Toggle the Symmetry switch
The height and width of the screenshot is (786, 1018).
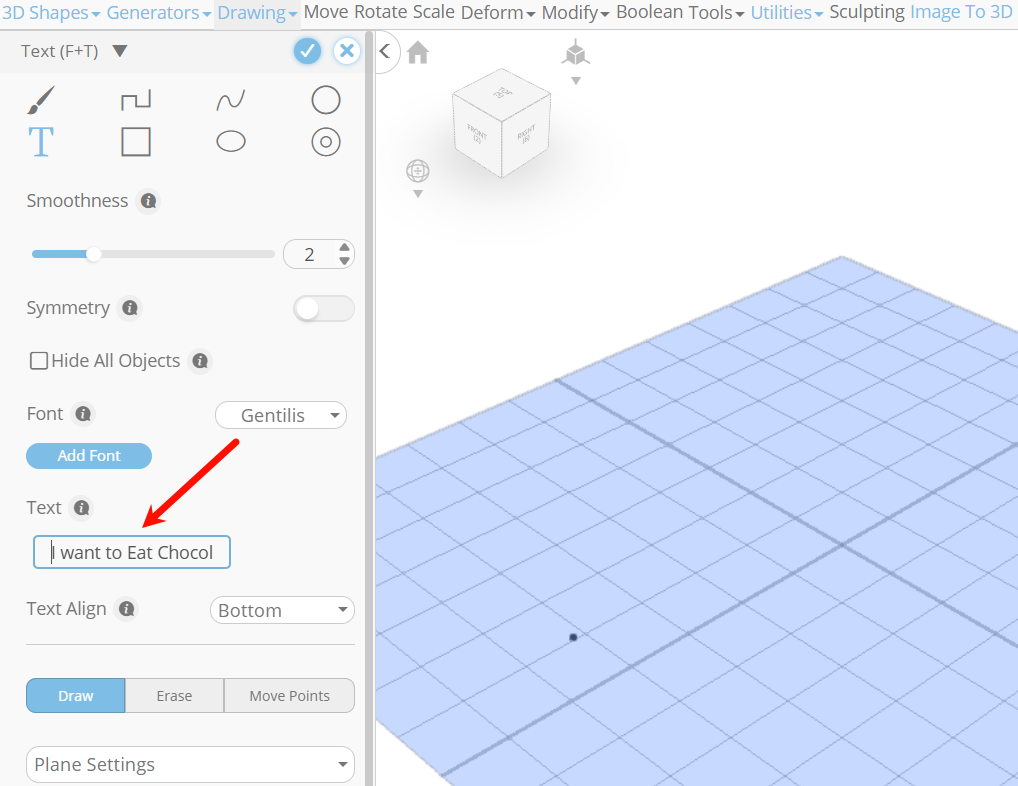click(x=323, y=308)
